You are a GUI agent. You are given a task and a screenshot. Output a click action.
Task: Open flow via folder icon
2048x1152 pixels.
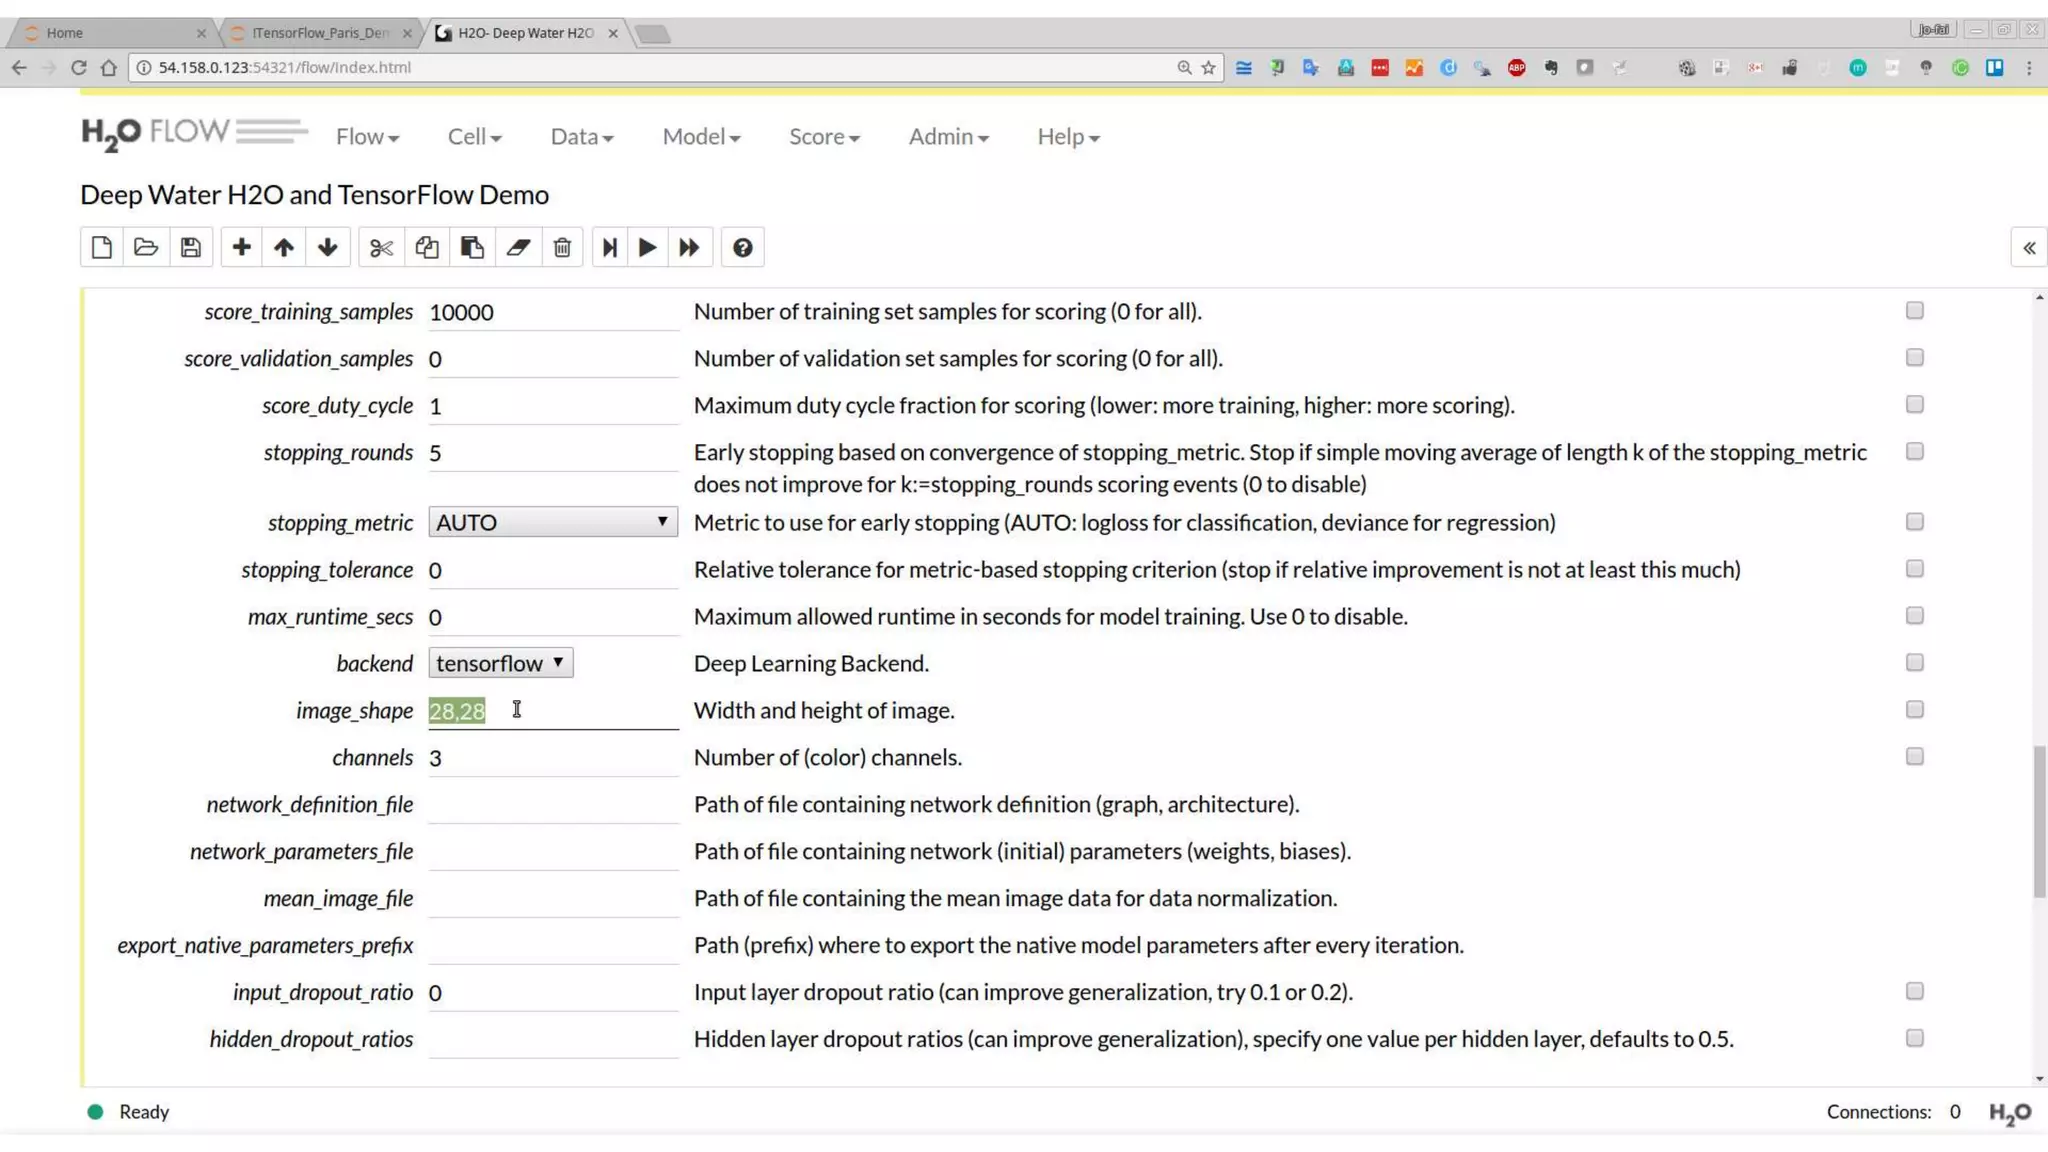(146, 247)
